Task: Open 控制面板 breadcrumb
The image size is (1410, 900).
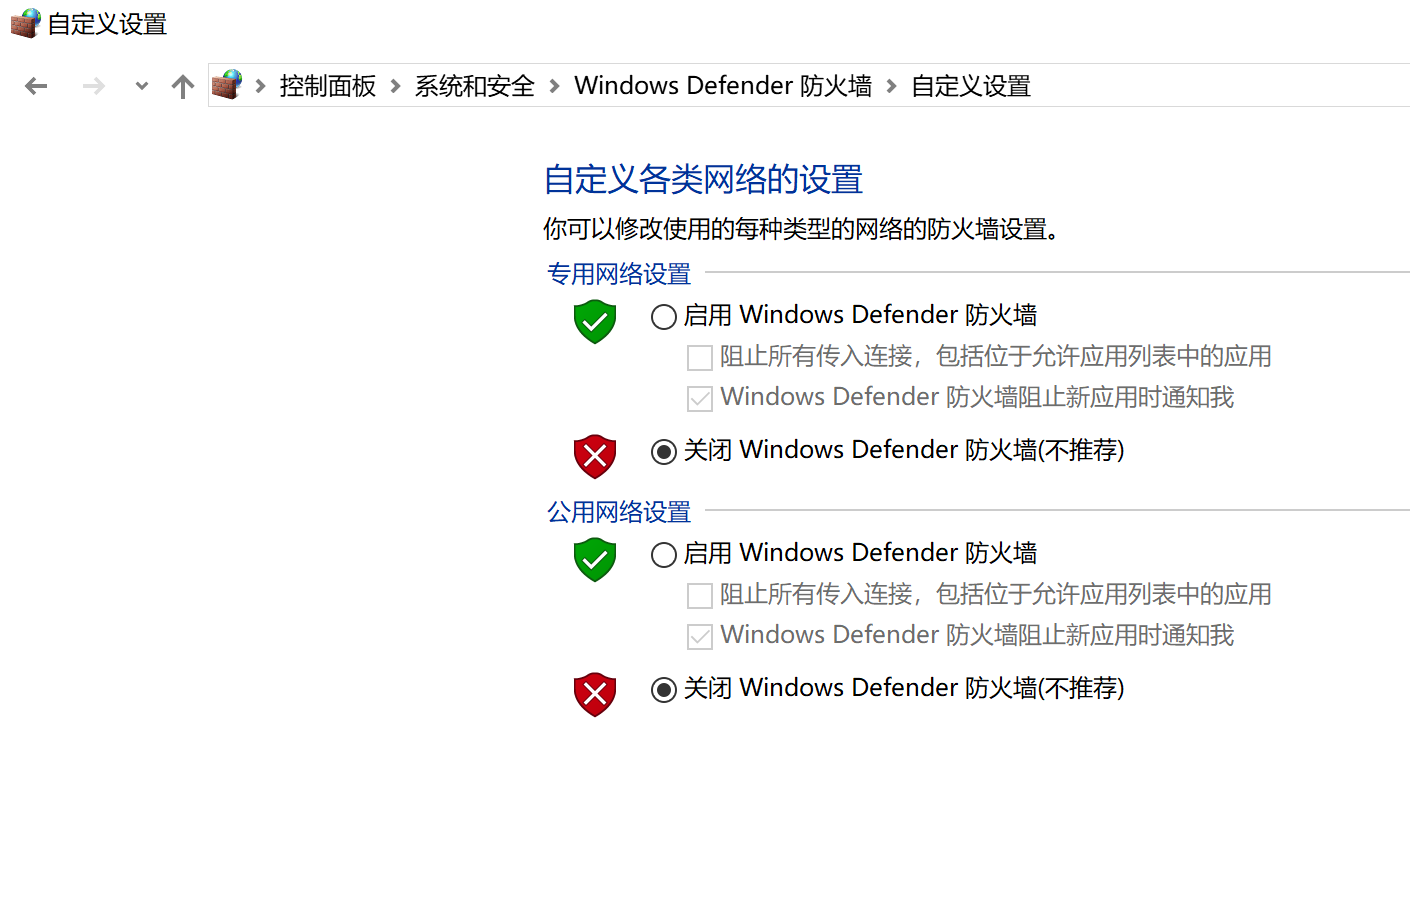Action: [328, 86]
